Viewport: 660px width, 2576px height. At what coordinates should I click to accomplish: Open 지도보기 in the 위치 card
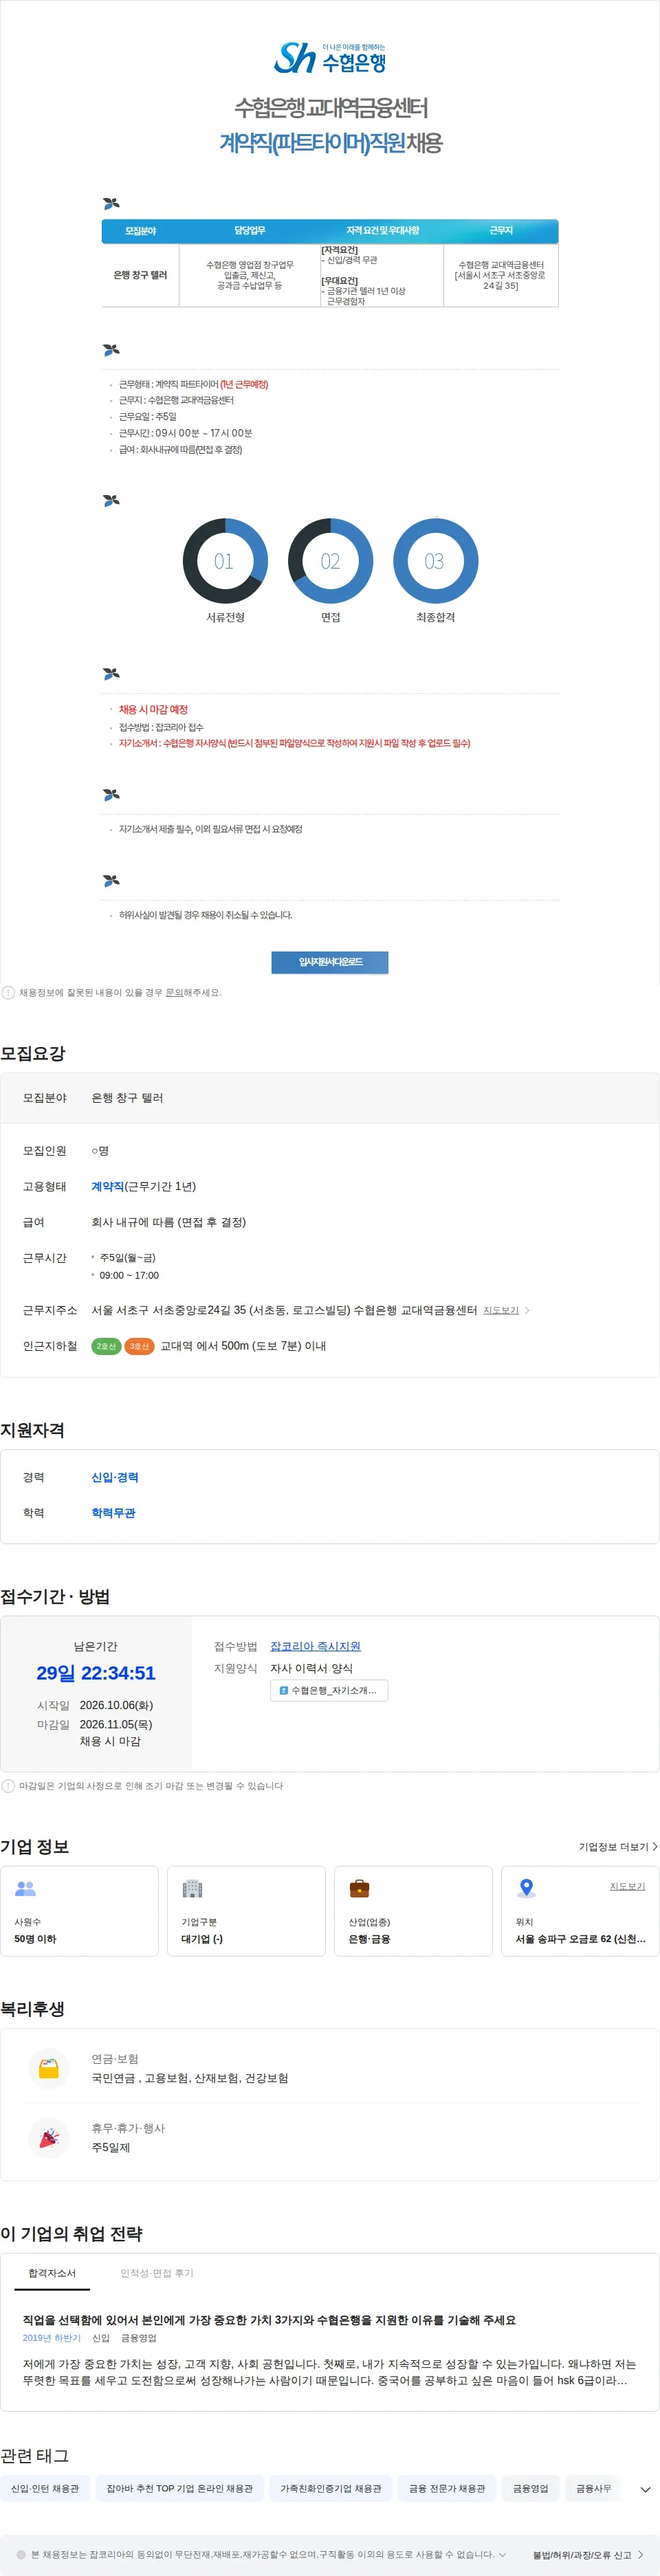[627, 1886]
